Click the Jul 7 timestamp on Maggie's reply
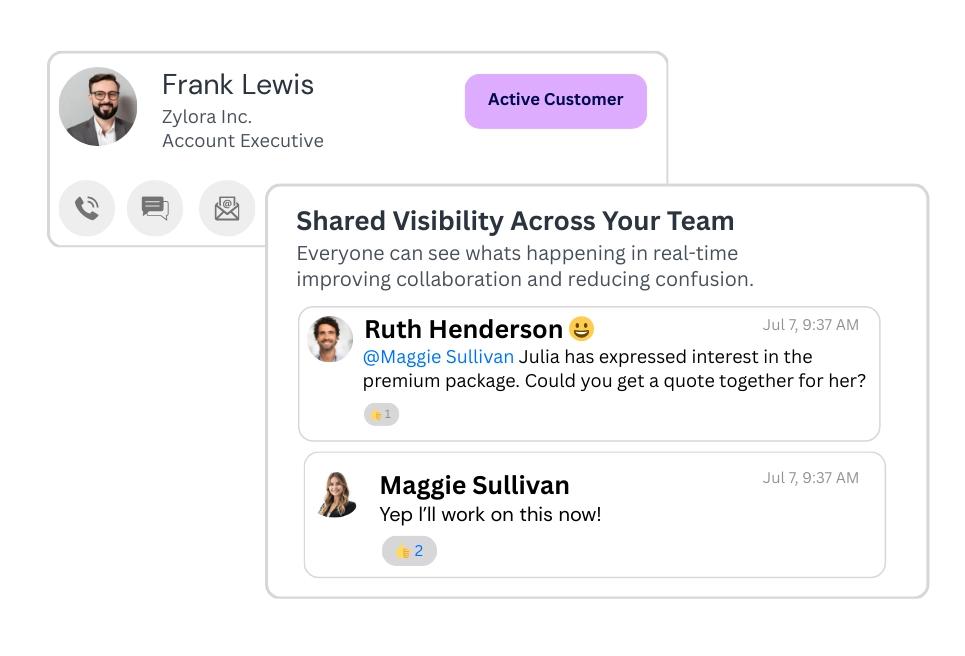965x656 pixels. tap(812, 478)
